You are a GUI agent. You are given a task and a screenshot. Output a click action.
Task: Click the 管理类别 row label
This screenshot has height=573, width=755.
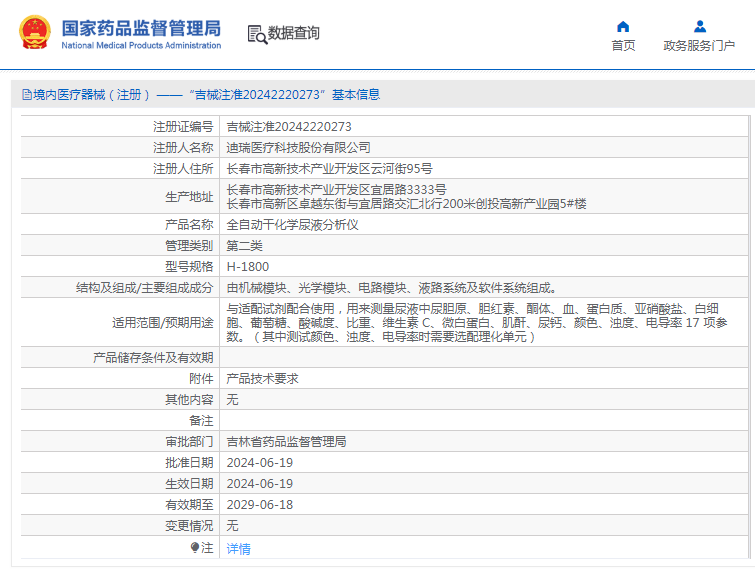tap(189, 246)
